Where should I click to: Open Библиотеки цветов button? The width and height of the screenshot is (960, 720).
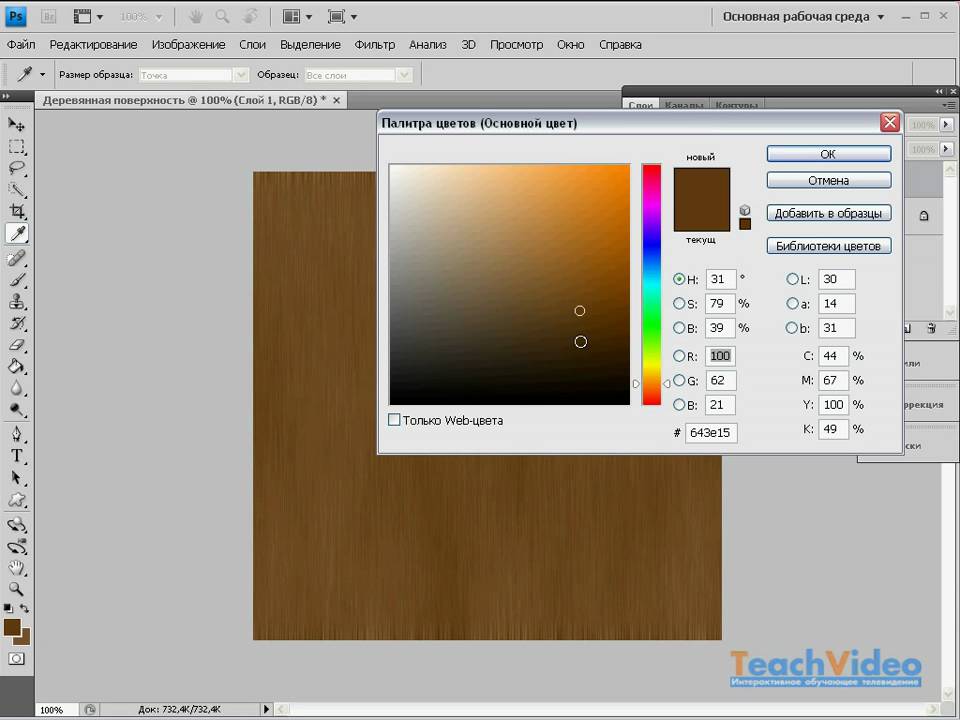(x=829, y=246)
